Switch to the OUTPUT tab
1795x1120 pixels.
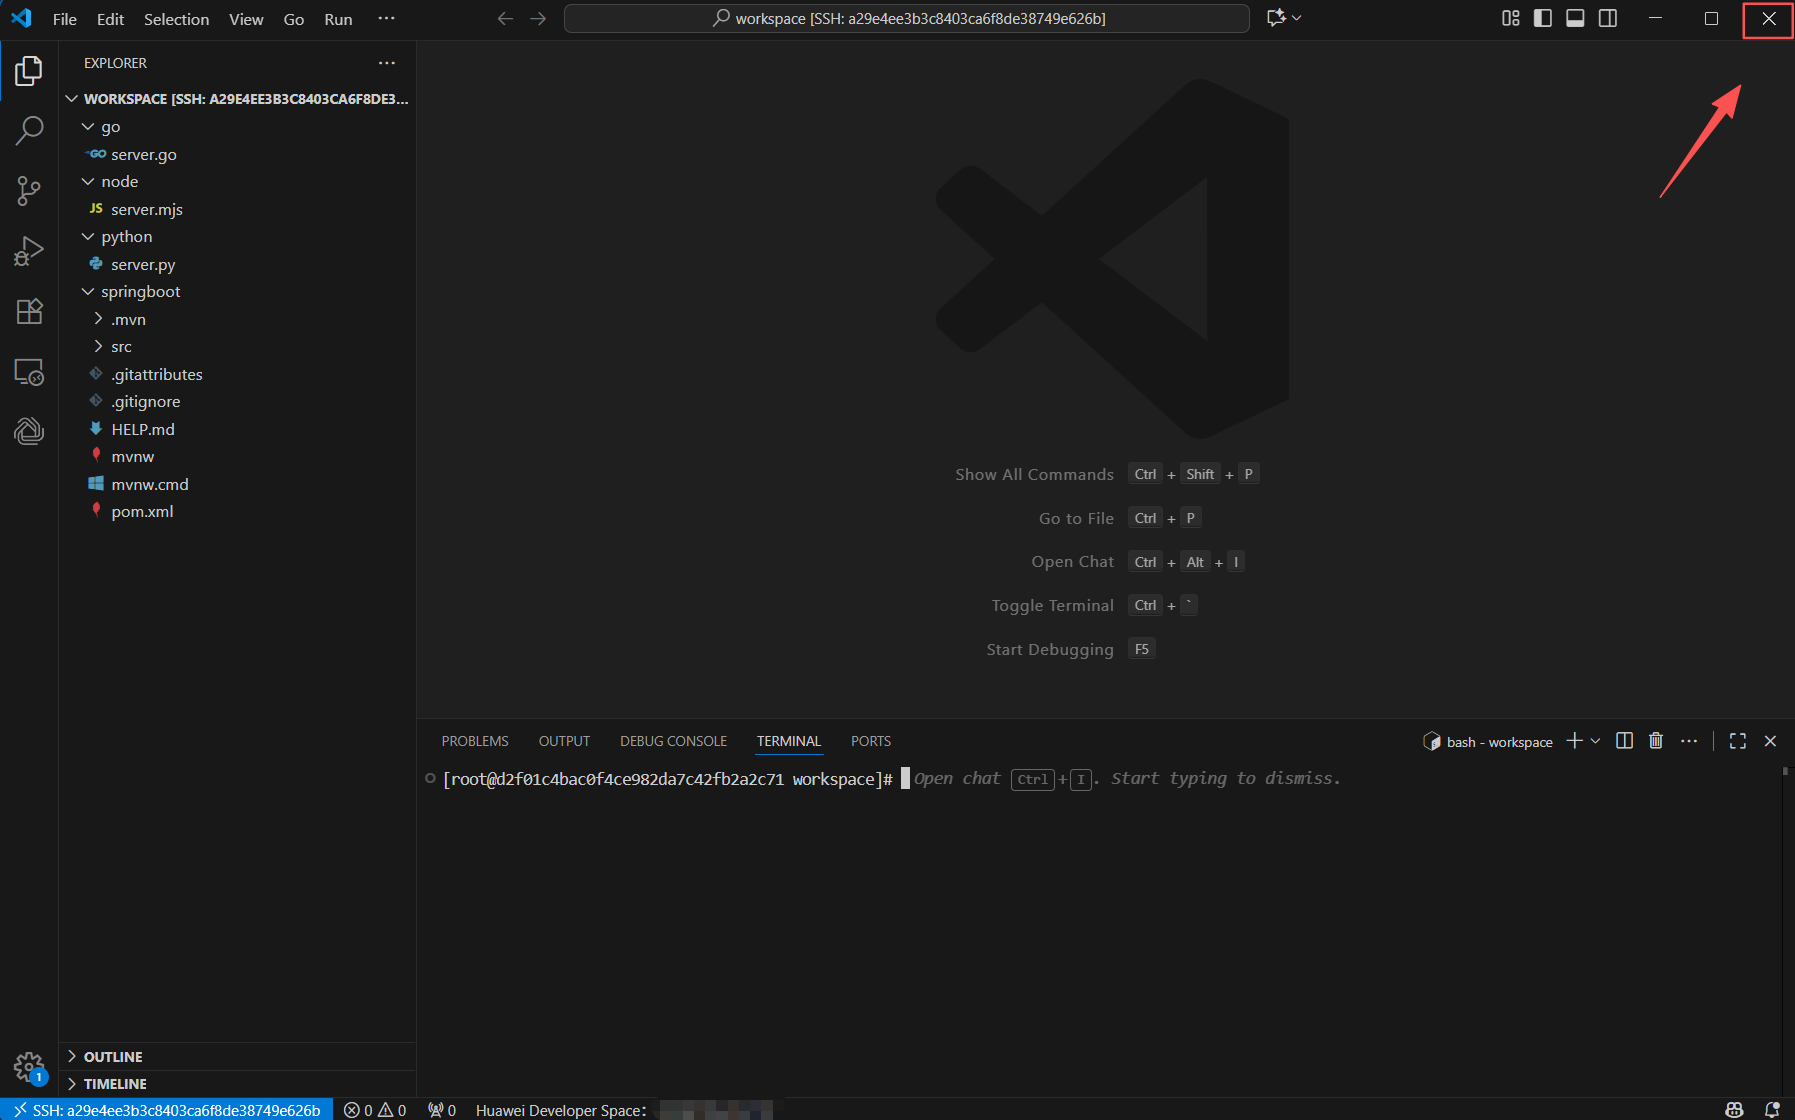pyautogui.click(x=564, y=741)
